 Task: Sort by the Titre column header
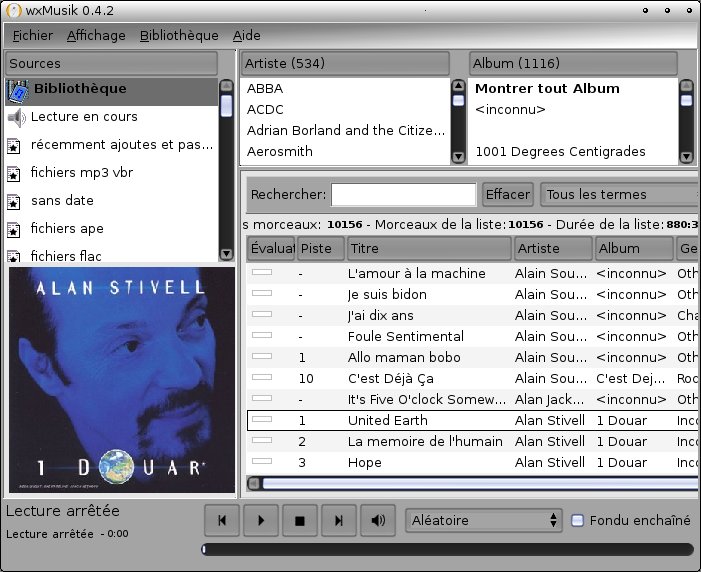click(429, 249)
